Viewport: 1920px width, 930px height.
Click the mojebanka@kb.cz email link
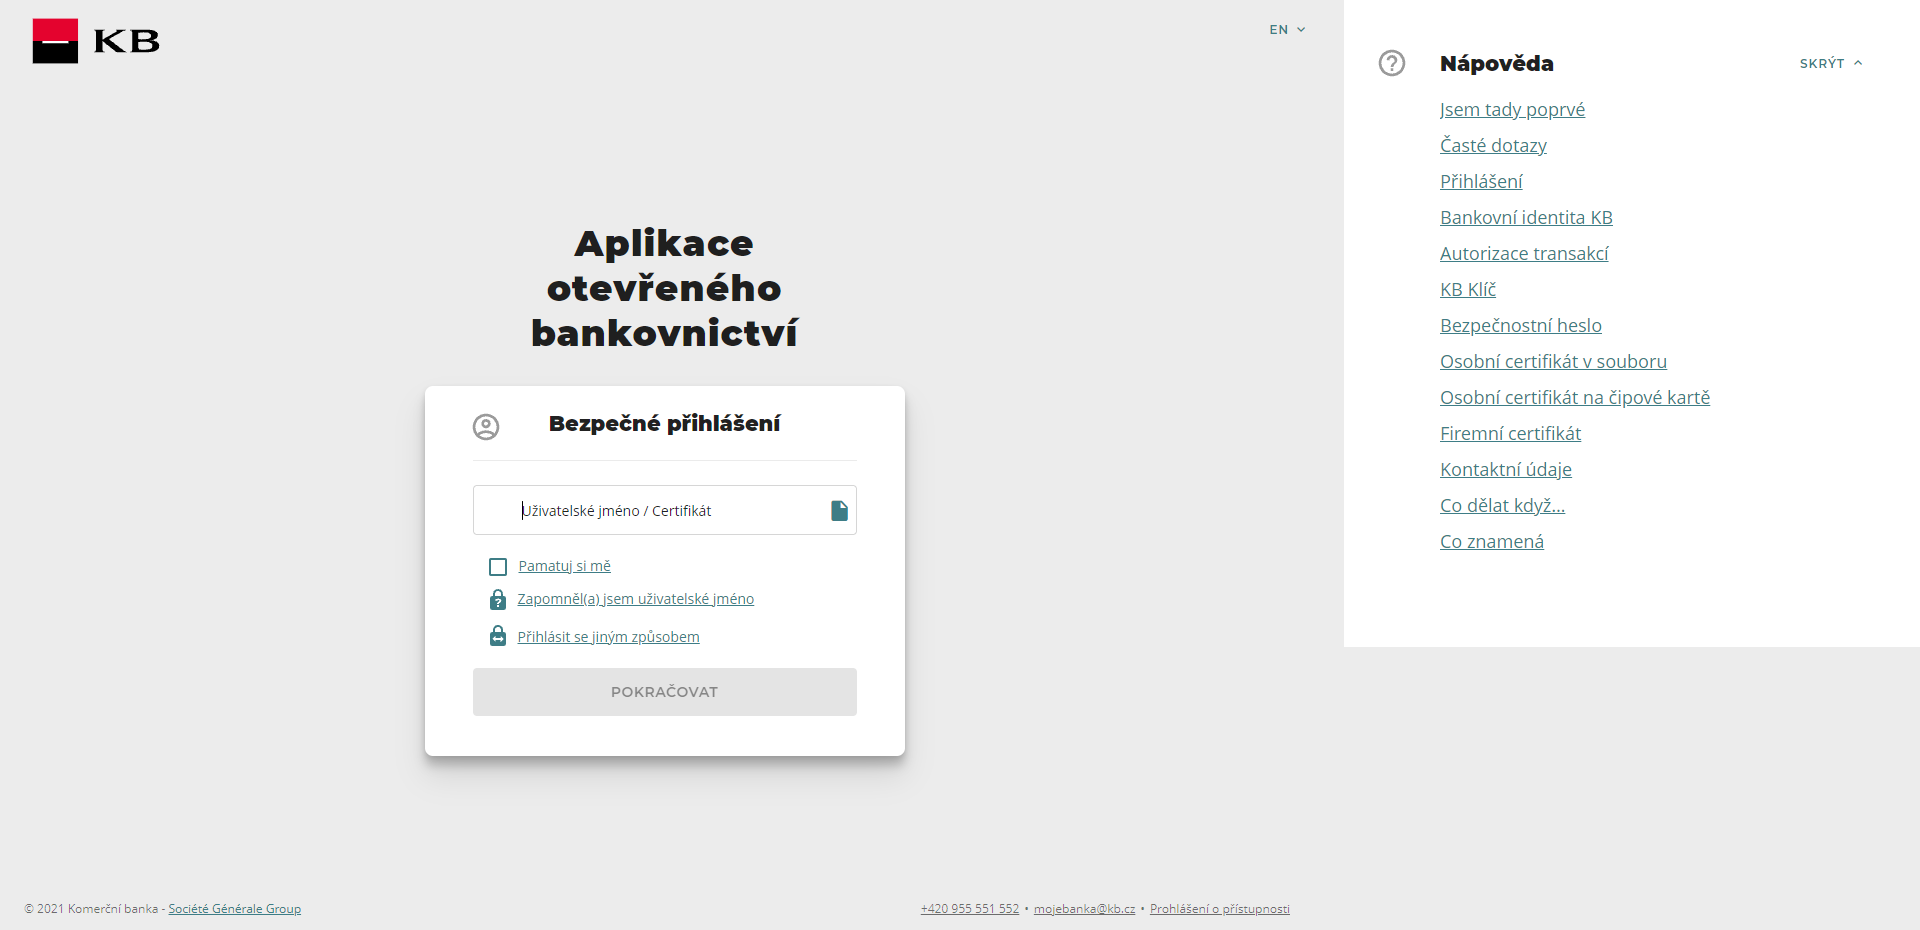(x=1084, y=909)
